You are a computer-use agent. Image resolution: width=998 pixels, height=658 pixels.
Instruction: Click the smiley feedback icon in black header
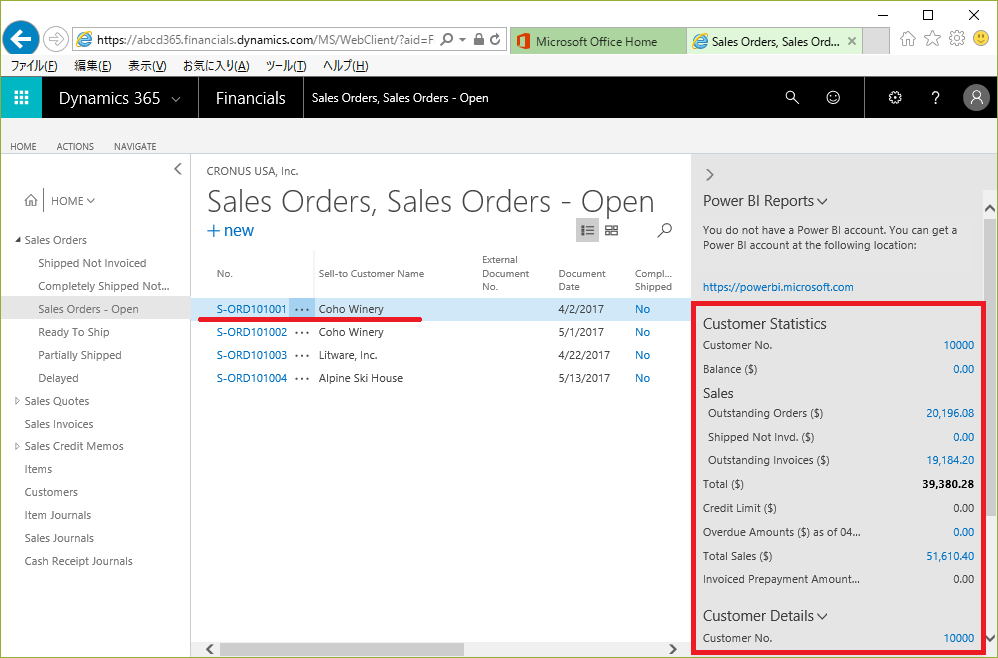tap(833, 97)
